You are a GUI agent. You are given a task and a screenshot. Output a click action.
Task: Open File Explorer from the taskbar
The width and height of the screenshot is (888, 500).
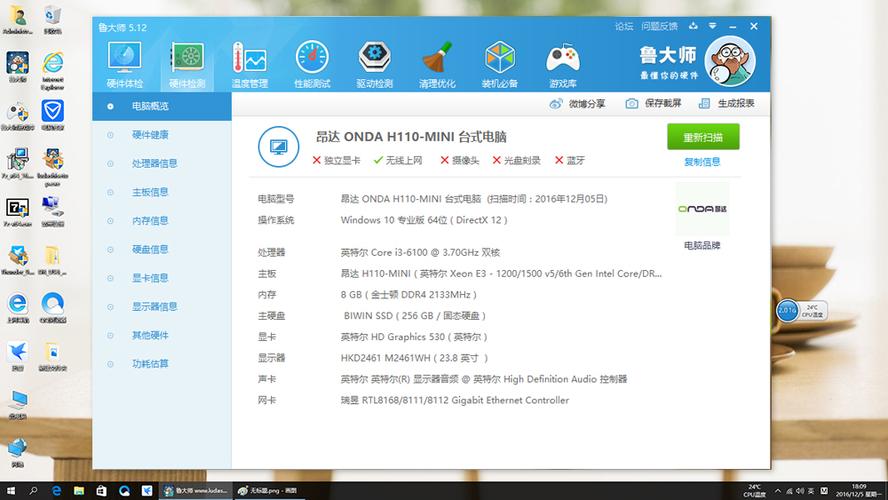click(x=79, y=491)
